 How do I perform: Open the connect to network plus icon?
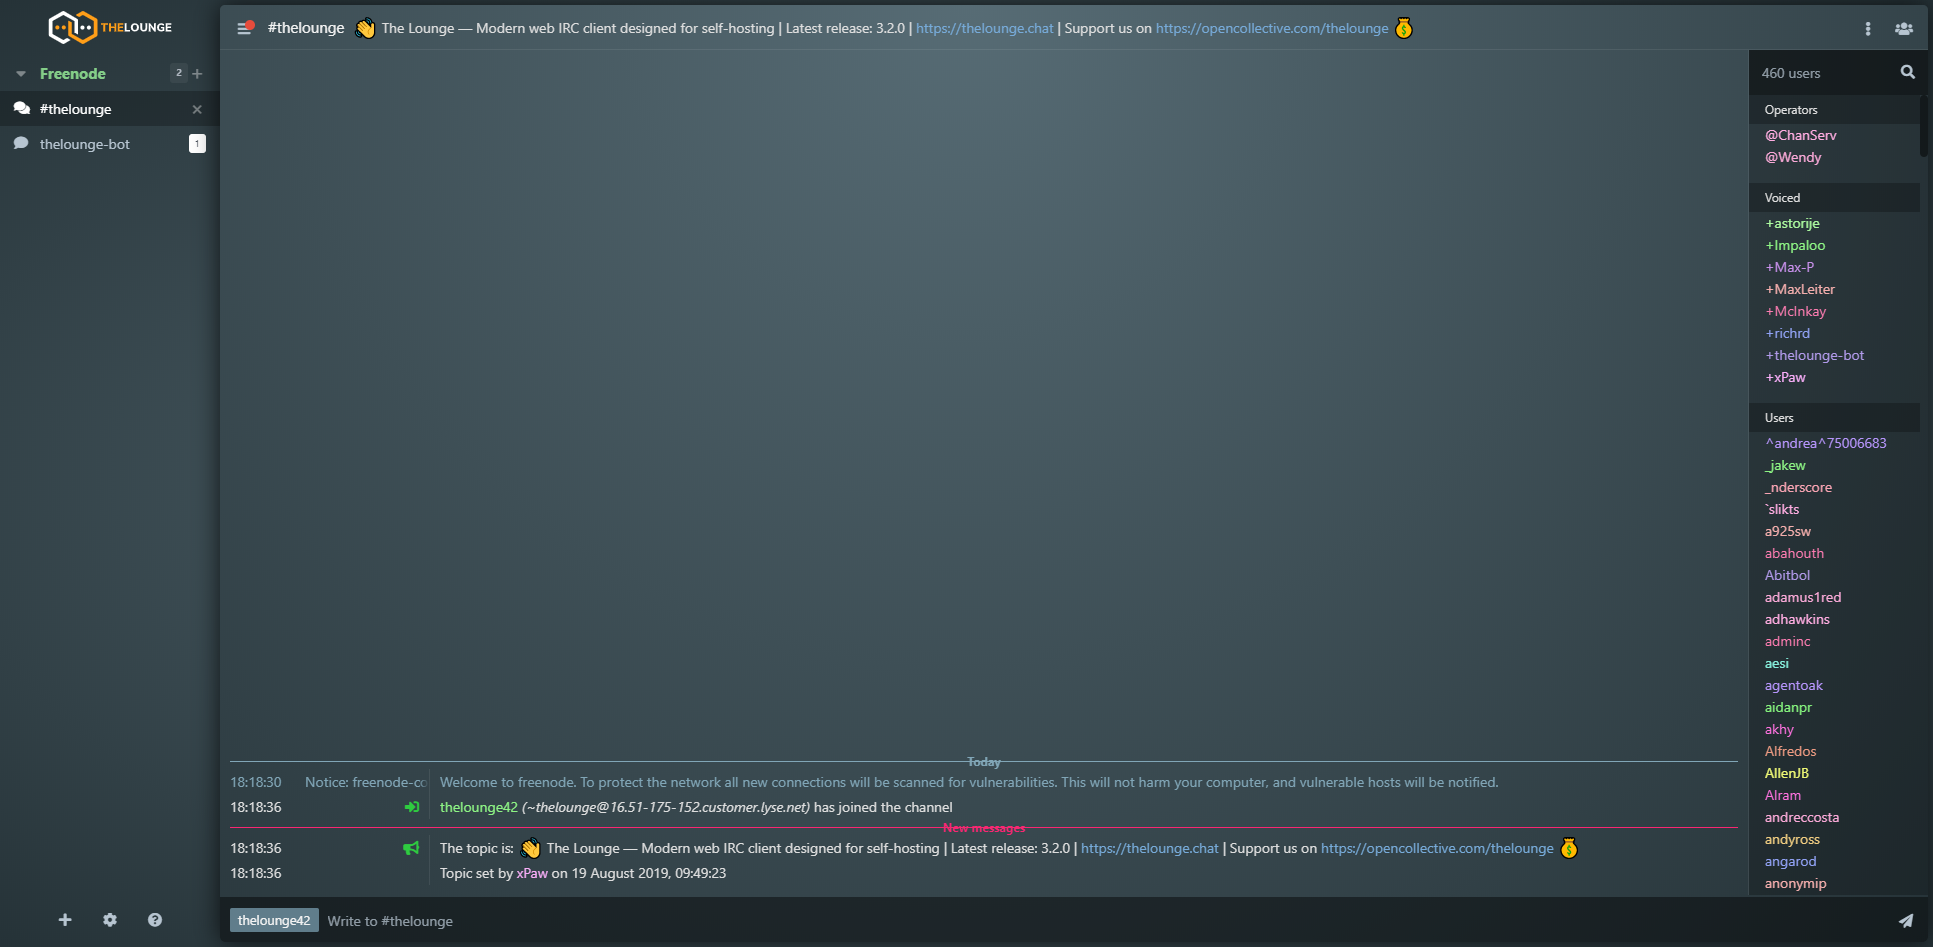click(x=65, y=920)
